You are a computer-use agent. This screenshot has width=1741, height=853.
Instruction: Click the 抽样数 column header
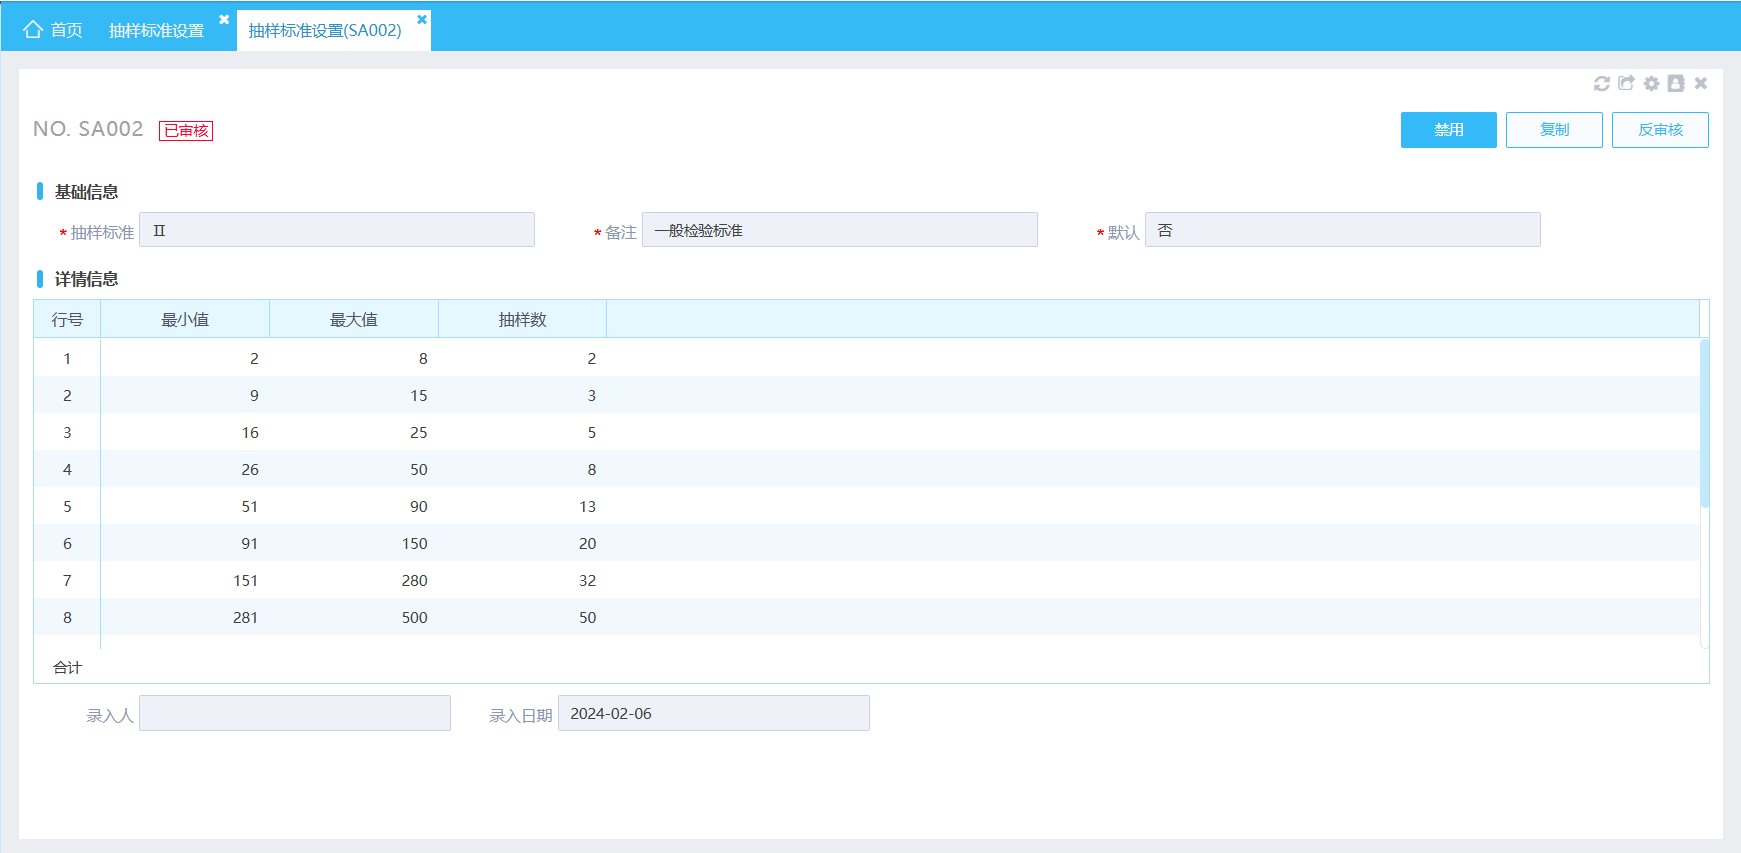pyautogui.click(x=523, y=319)
